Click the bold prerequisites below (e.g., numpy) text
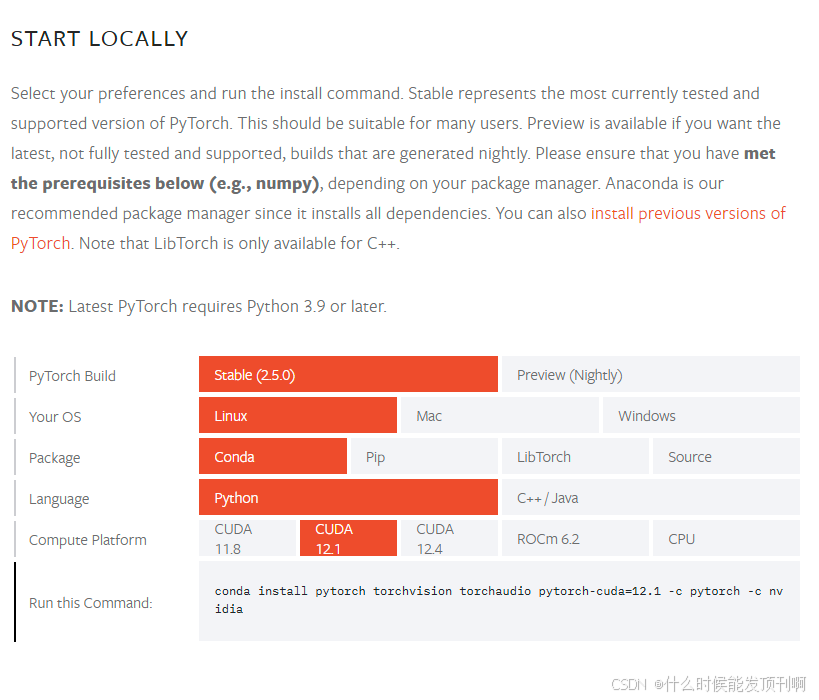 click(165, 183)
